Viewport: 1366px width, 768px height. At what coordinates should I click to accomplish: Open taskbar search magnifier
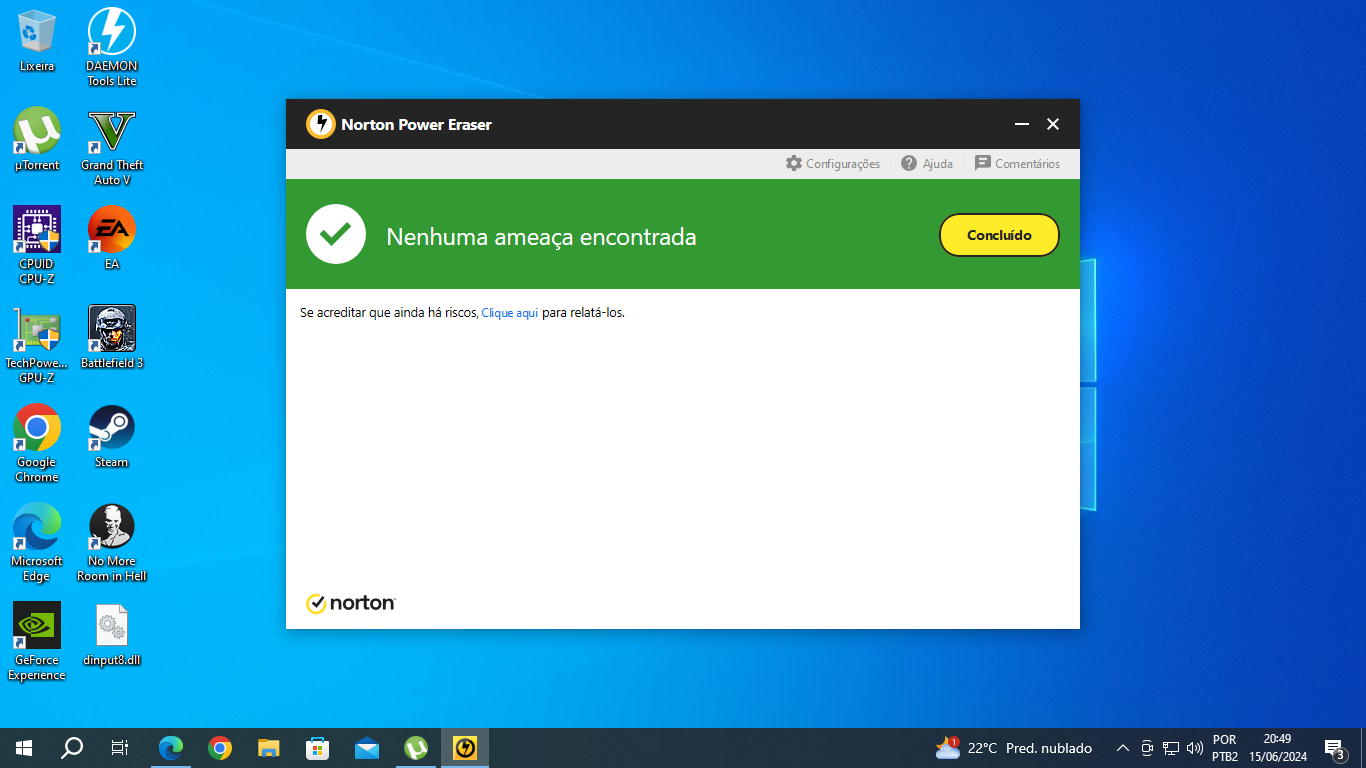[x=72, y=748]
